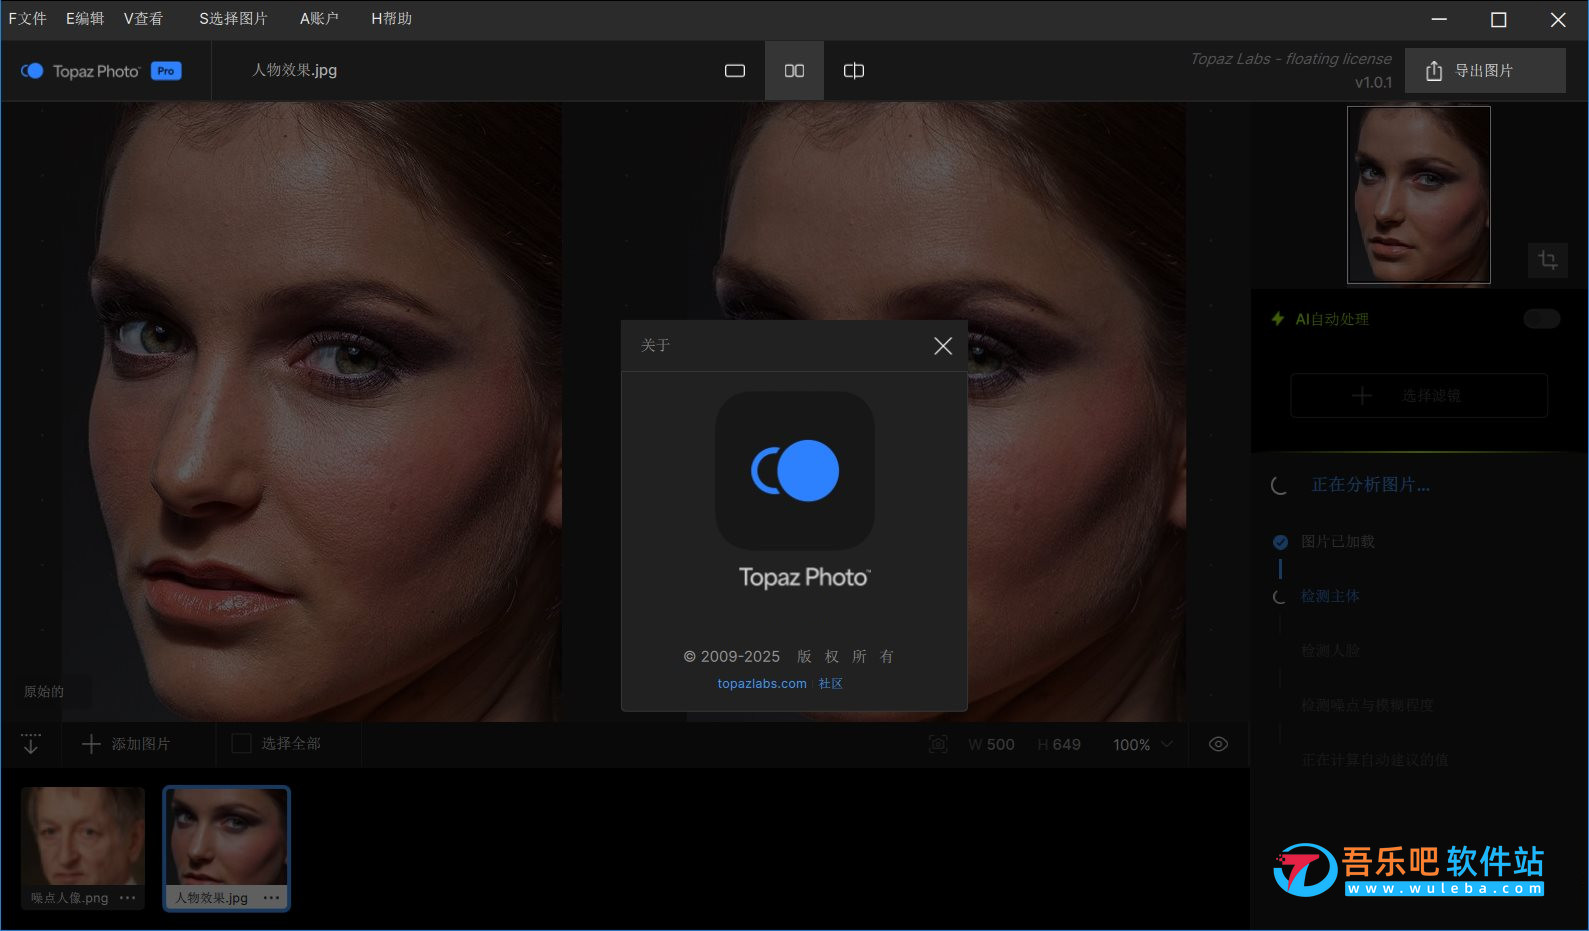This screenshot has height=931, width=1589.
Task: Close the 关于 about dialog
Action: pos(942,346)
